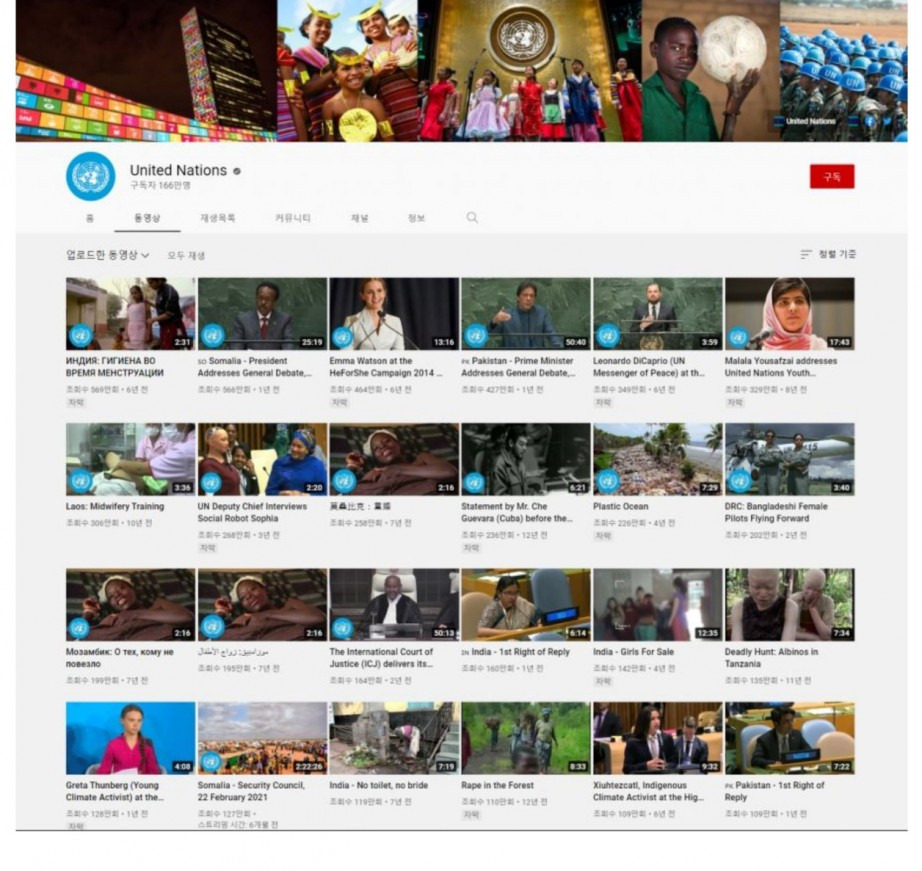Viewport: 922px width, 871px height.
Task: Click the 자막 badge under Emma Watson video
Action: tap(340, 403)
